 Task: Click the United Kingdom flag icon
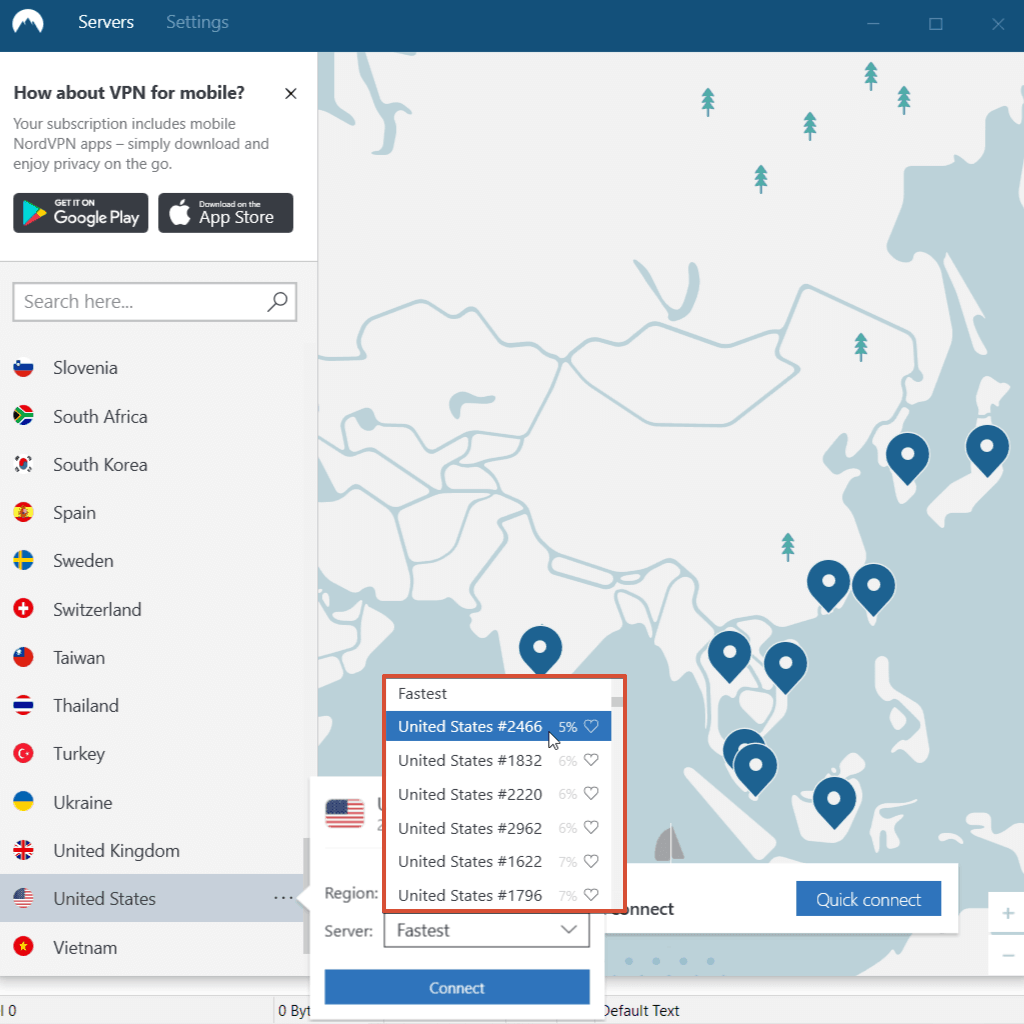[24, 850]
